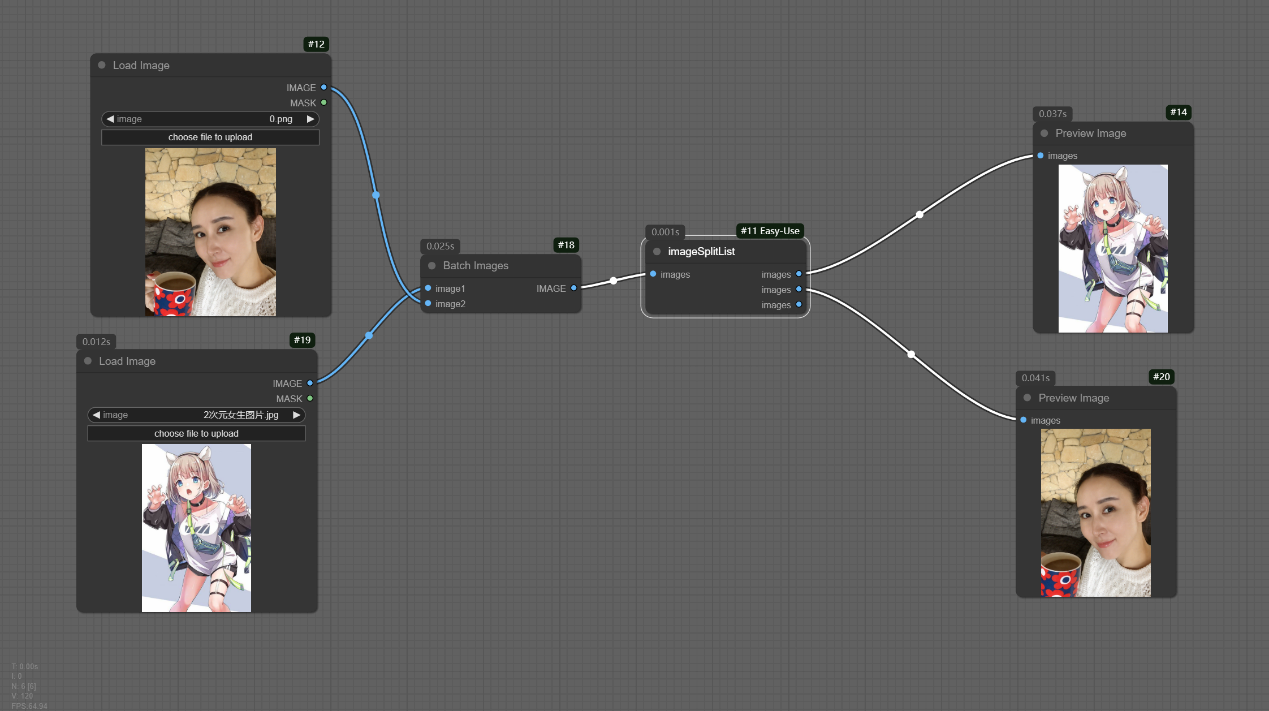Click the third images output port on imageSplitList

[798, 304]
